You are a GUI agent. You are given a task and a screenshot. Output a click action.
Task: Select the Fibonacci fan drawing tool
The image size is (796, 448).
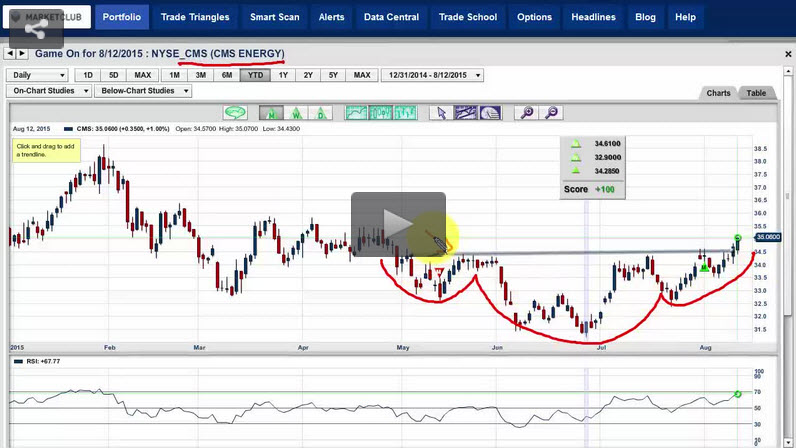(x=488, y=113)
